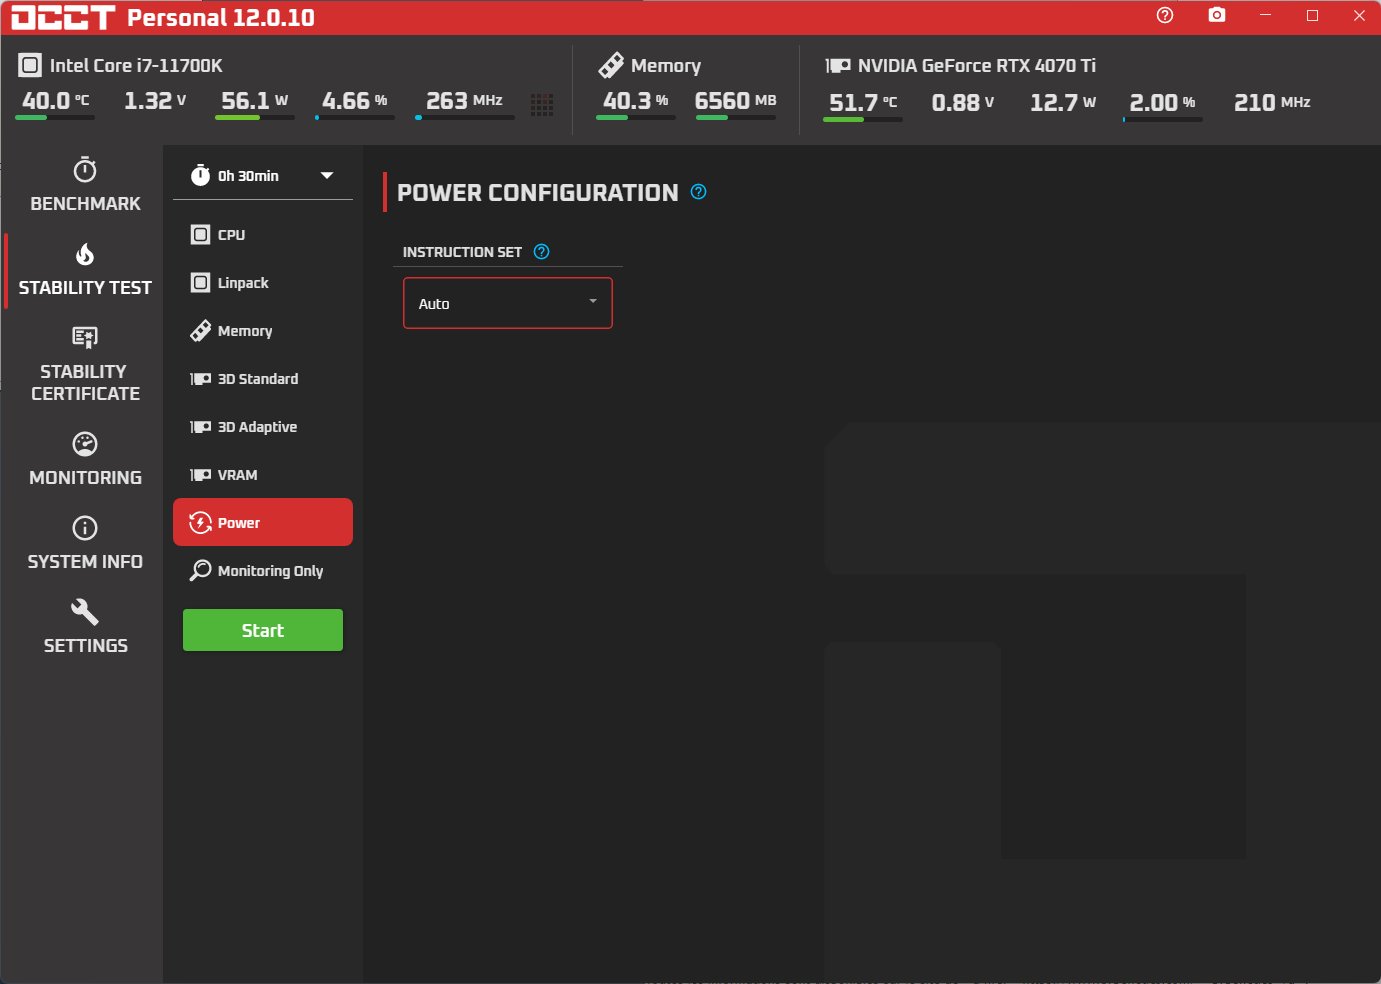Open the Instruction Set Auto dropdown
The height and width of the screenshot is (984, 1381).
pyautogui.click(x=508, y=303)
